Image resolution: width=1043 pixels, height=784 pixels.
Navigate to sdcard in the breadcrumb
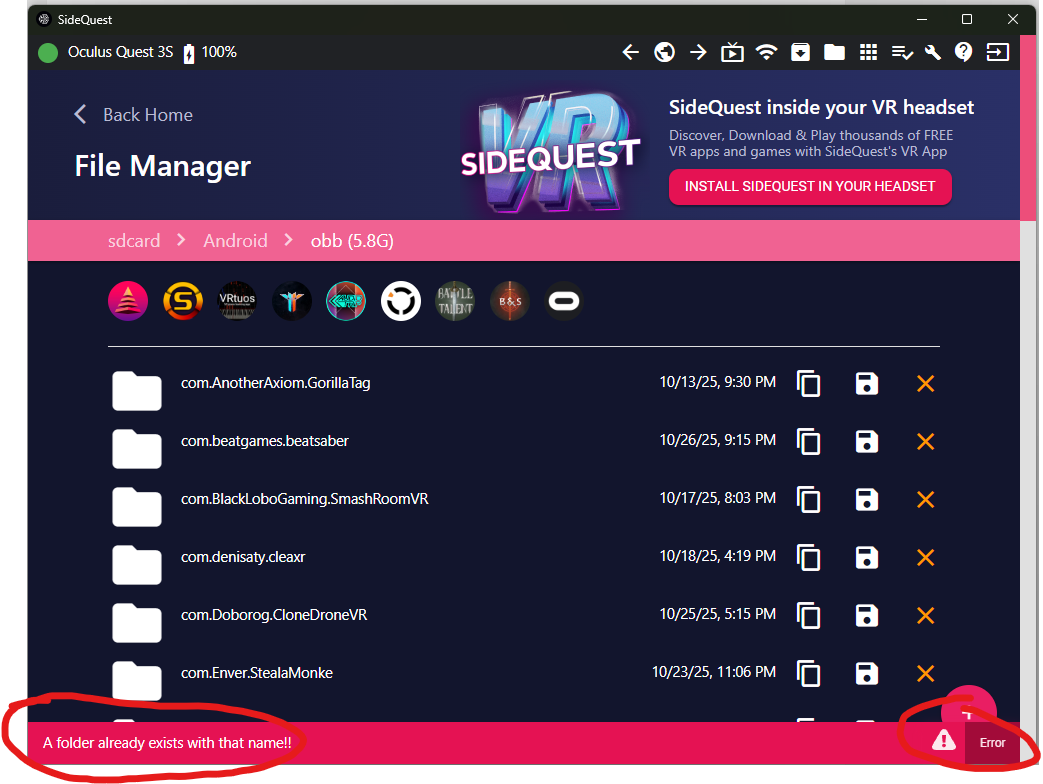coord(134,241)
